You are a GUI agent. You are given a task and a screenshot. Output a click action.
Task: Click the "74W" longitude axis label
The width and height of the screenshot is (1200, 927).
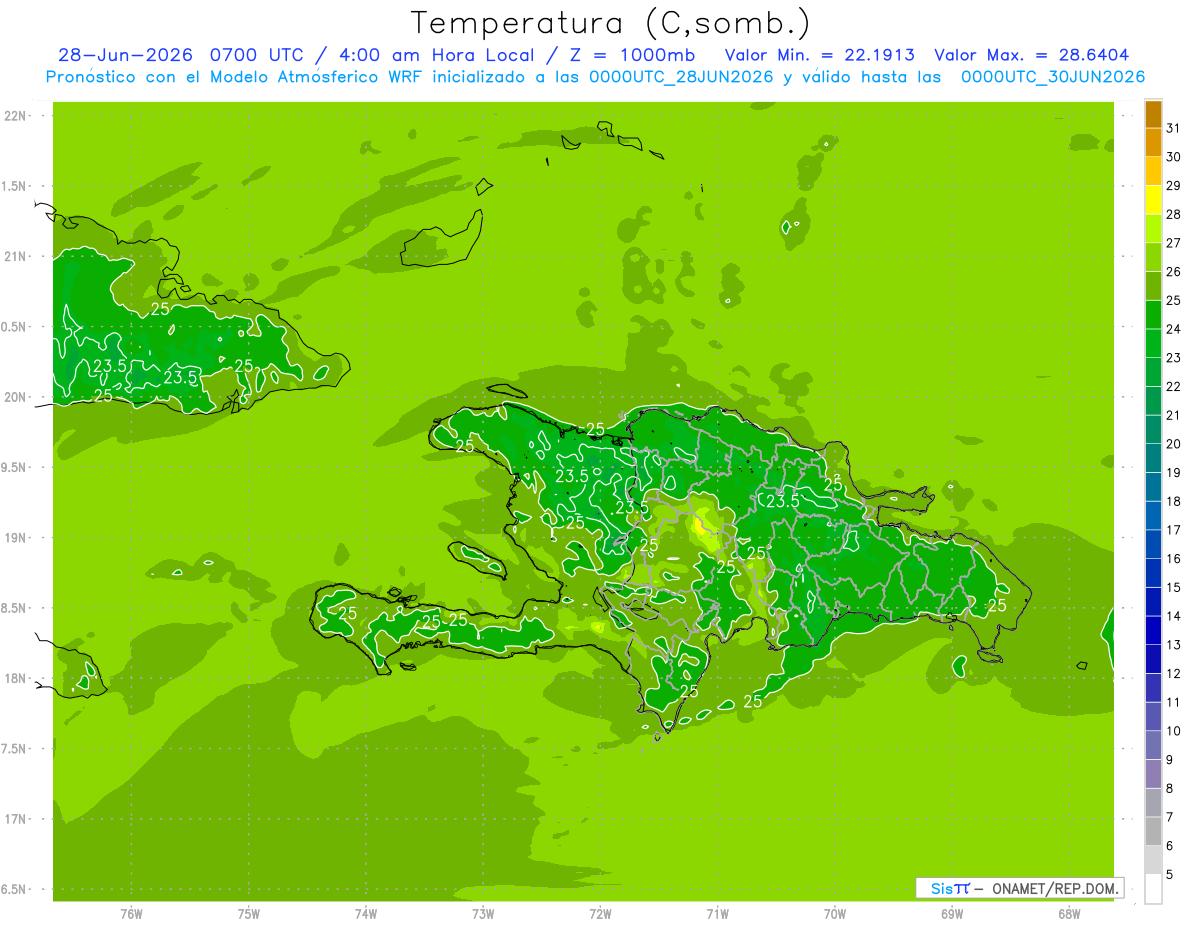tap(366, 913)
